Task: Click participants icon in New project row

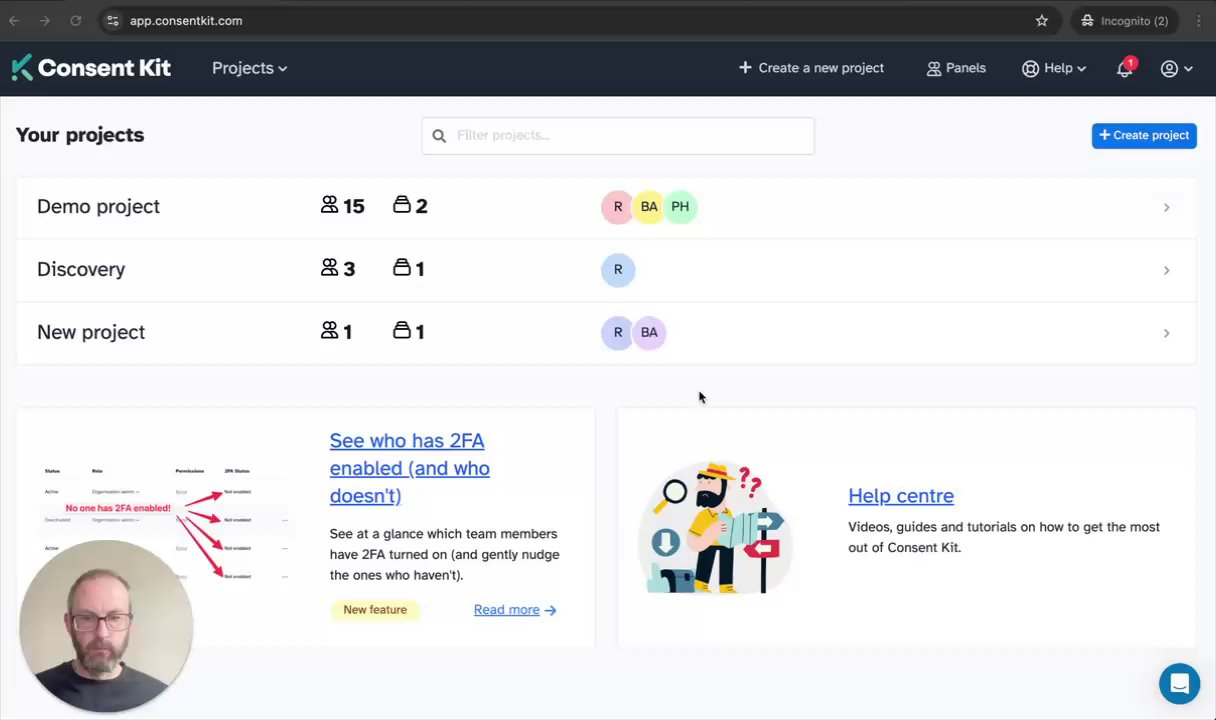Action: [329, 330]
